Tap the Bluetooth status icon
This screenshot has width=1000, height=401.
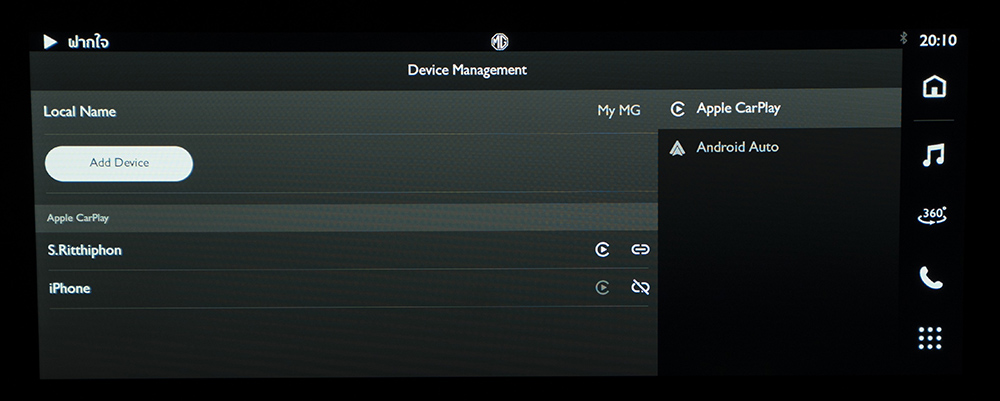coord(903,38)
